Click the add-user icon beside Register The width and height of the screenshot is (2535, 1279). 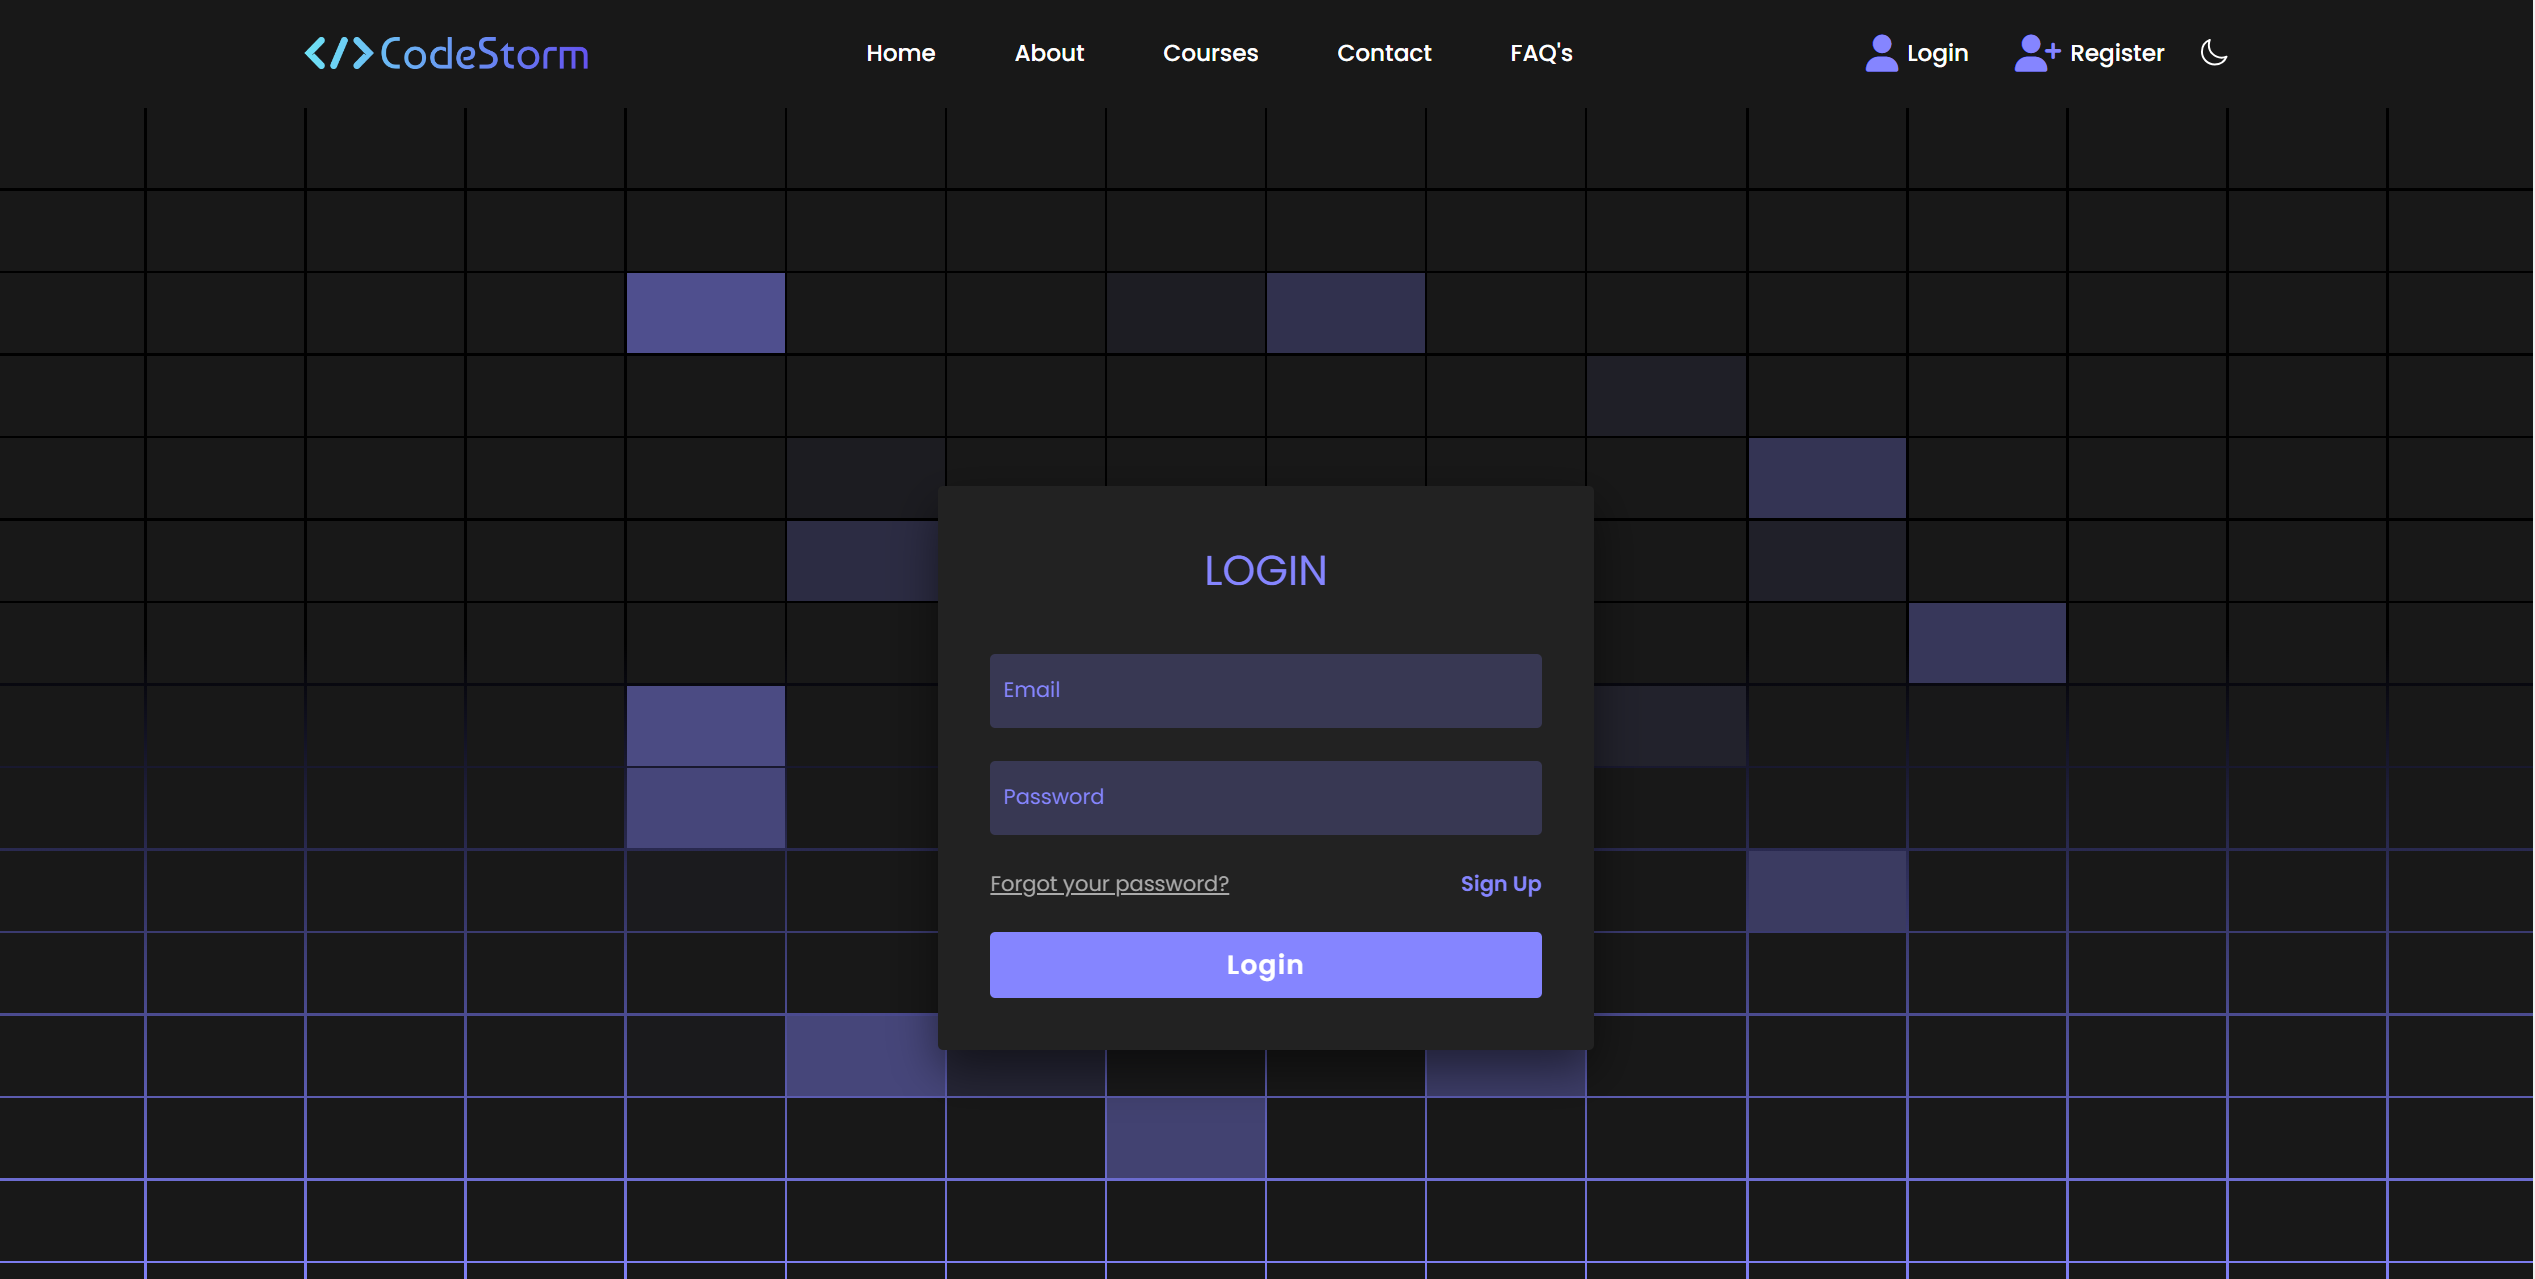click(2037, 53)
